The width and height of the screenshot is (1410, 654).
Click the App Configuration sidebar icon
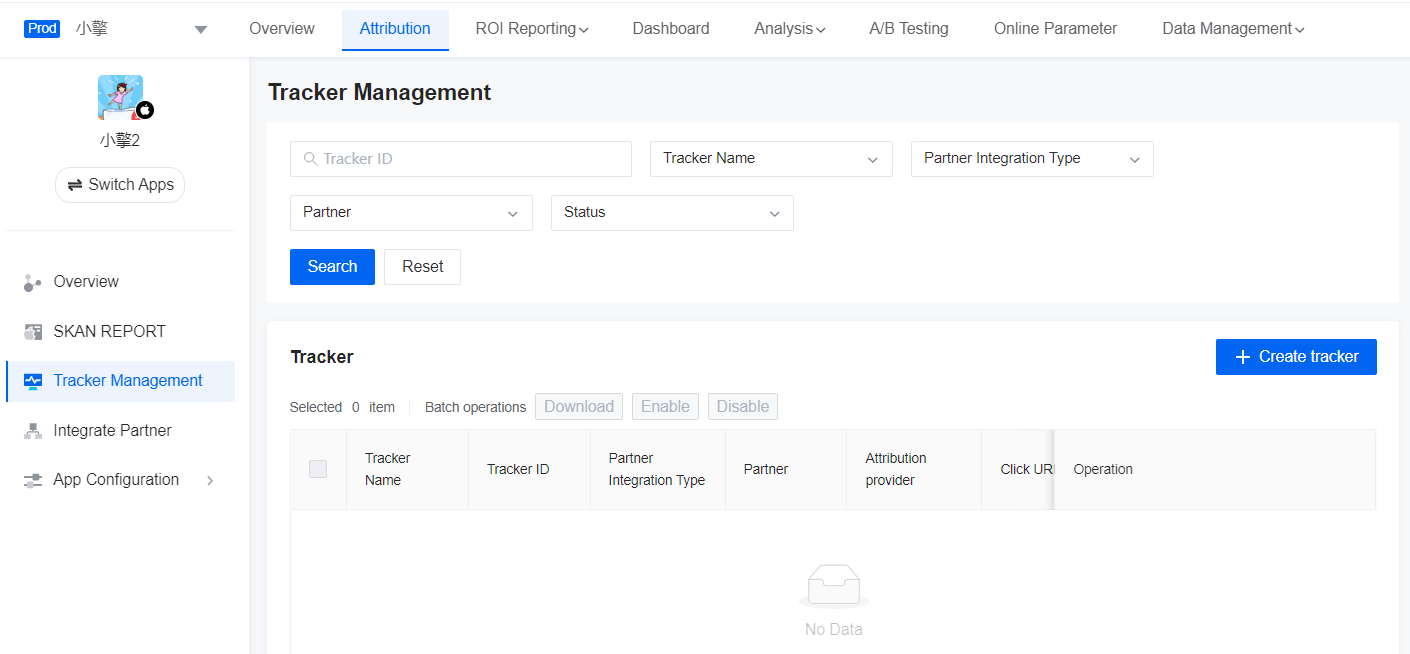31,479
